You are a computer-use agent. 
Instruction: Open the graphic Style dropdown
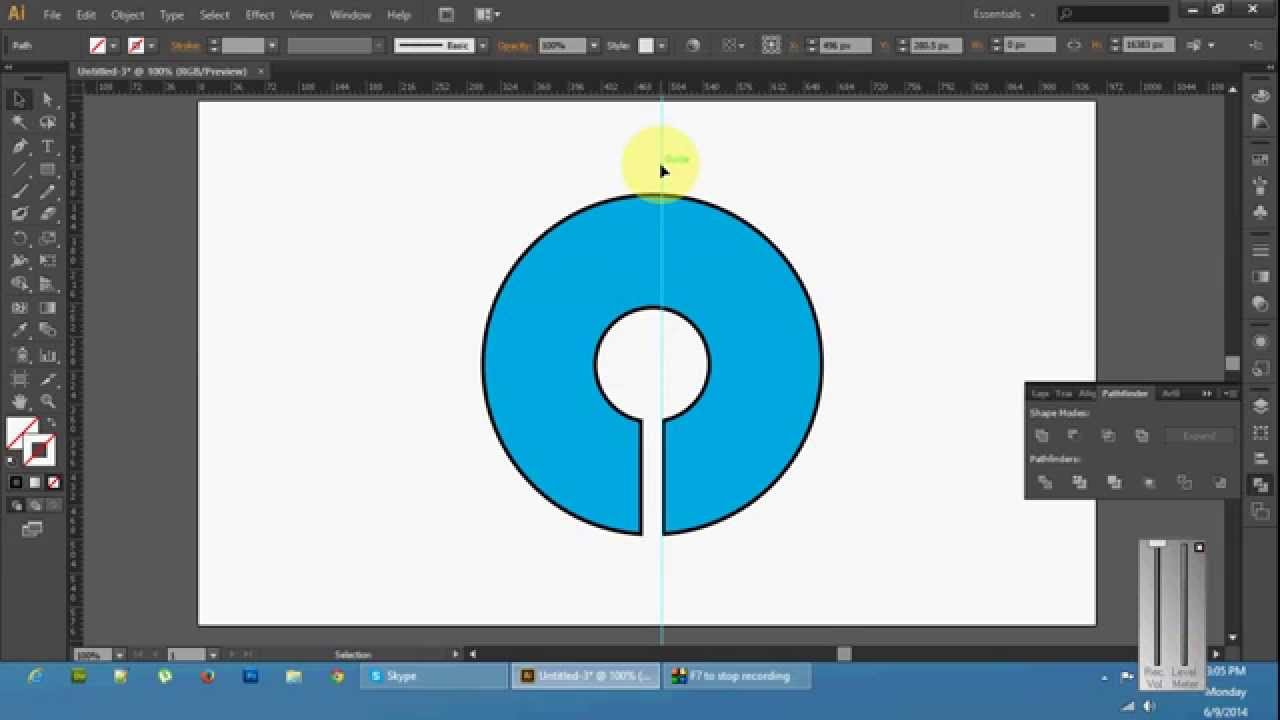(x=662, y=46)
